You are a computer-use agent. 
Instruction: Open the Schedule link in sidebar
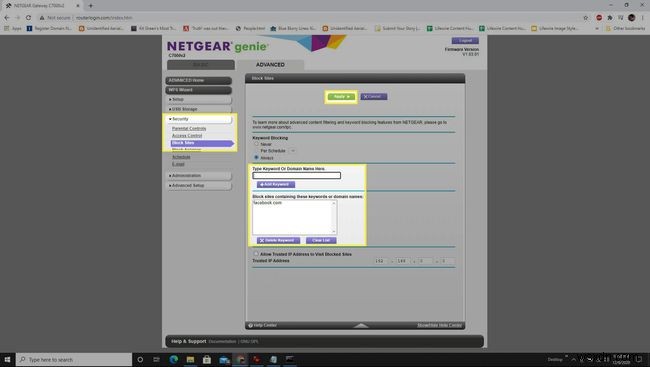point(181,157)
